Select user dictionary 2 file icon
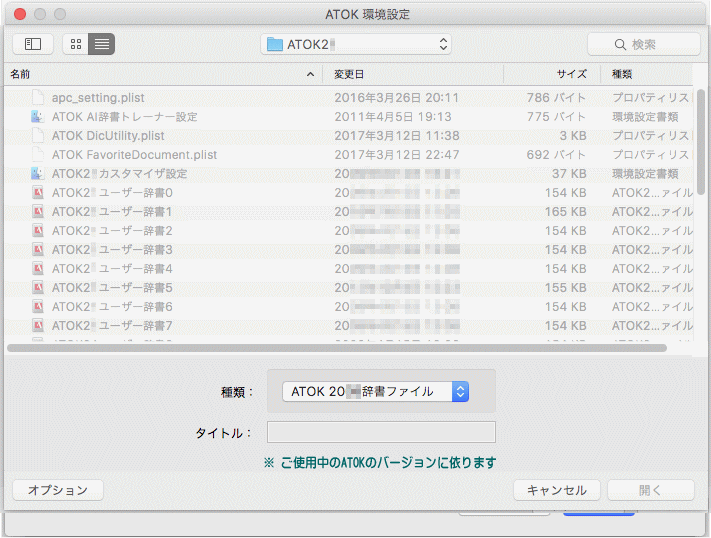 click(x=38, y=231)
